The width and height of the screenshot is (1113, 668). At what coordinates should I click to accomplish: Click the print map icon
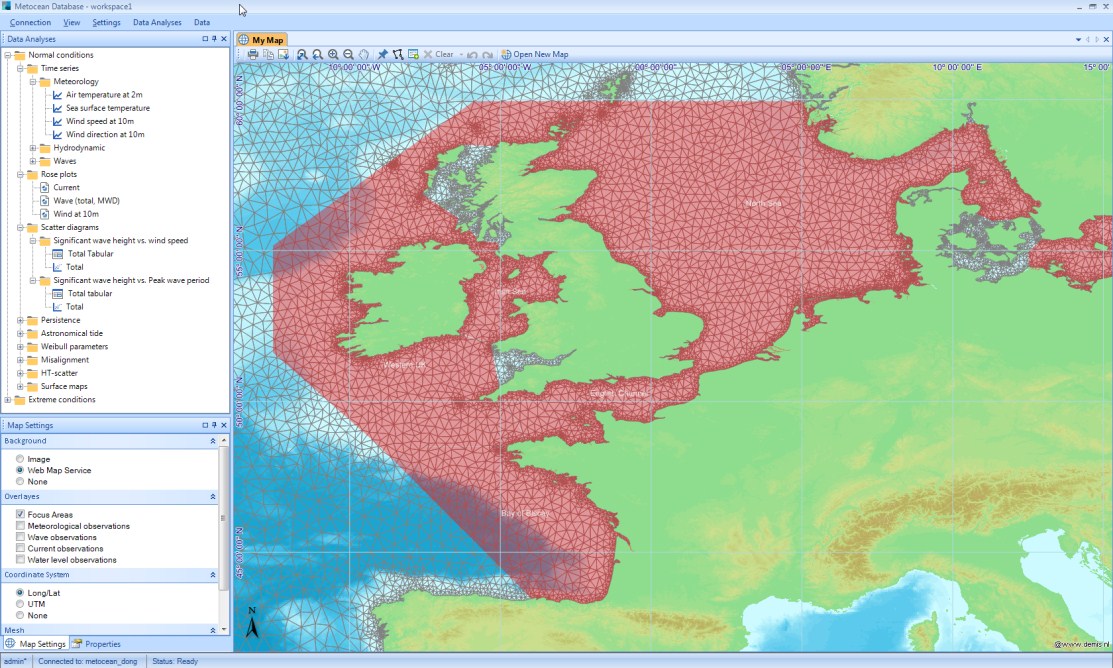(x=253, y=54)
